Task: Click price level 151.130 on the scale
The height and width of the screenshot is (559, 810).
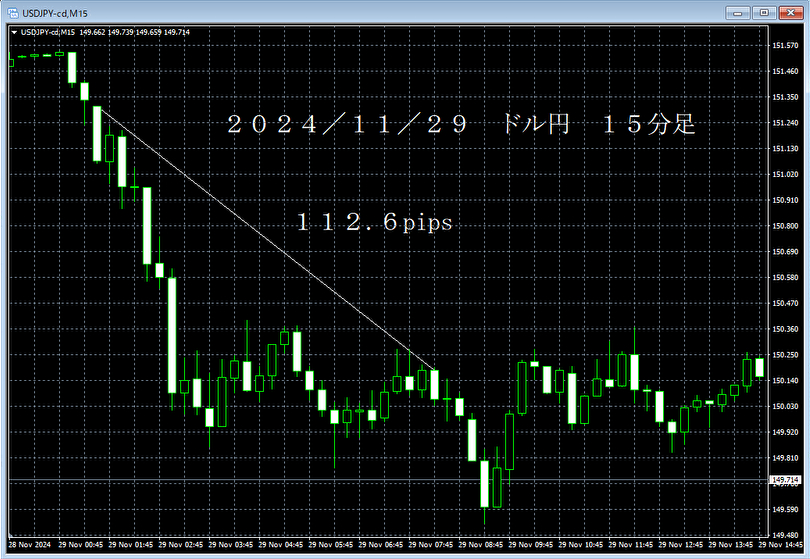Action: tap(785, 149)
